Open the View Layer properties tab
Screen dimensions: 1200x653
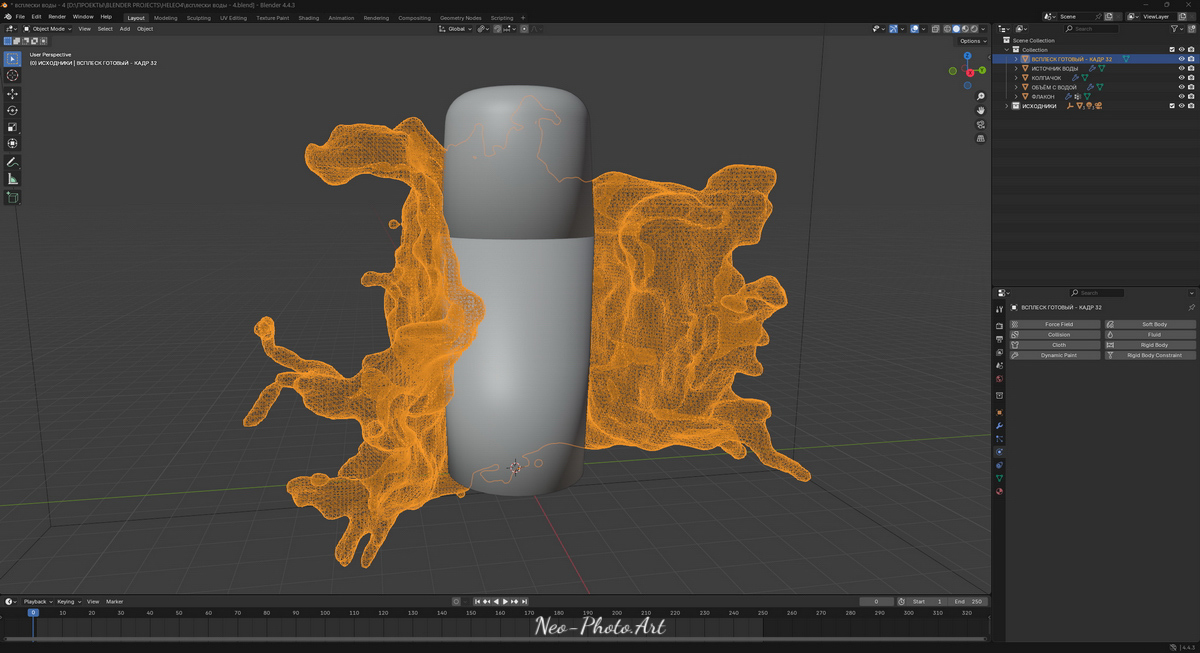pos(999,352)
